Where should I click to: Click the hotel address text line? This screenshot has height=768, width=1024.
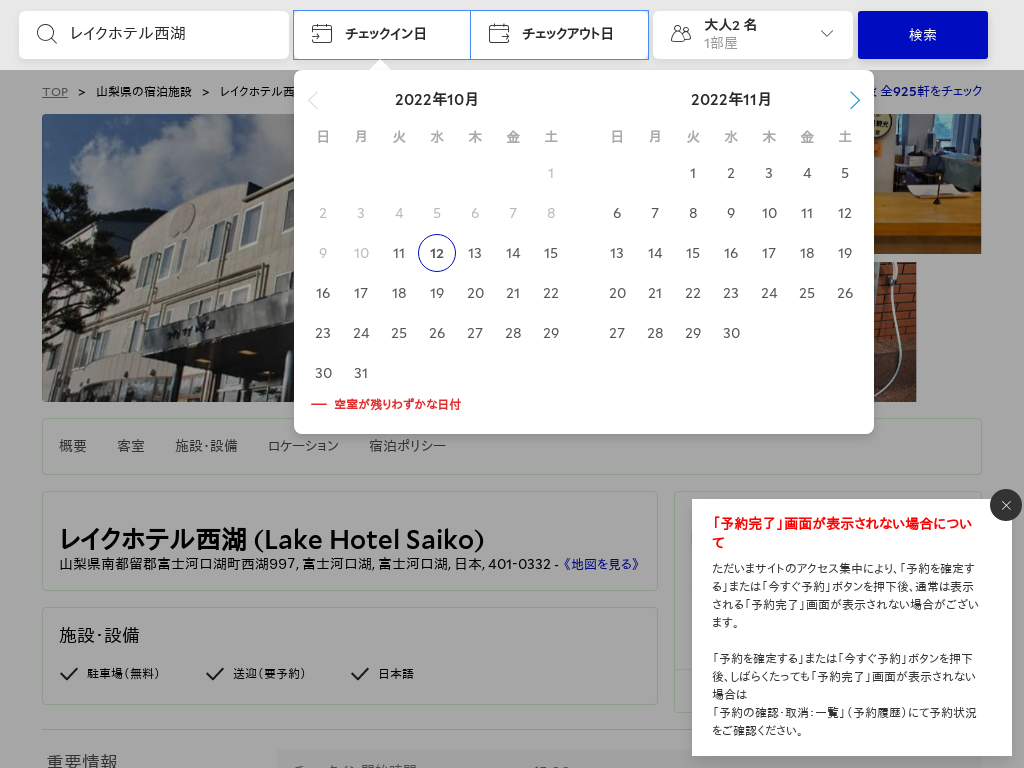click(305, 564)
